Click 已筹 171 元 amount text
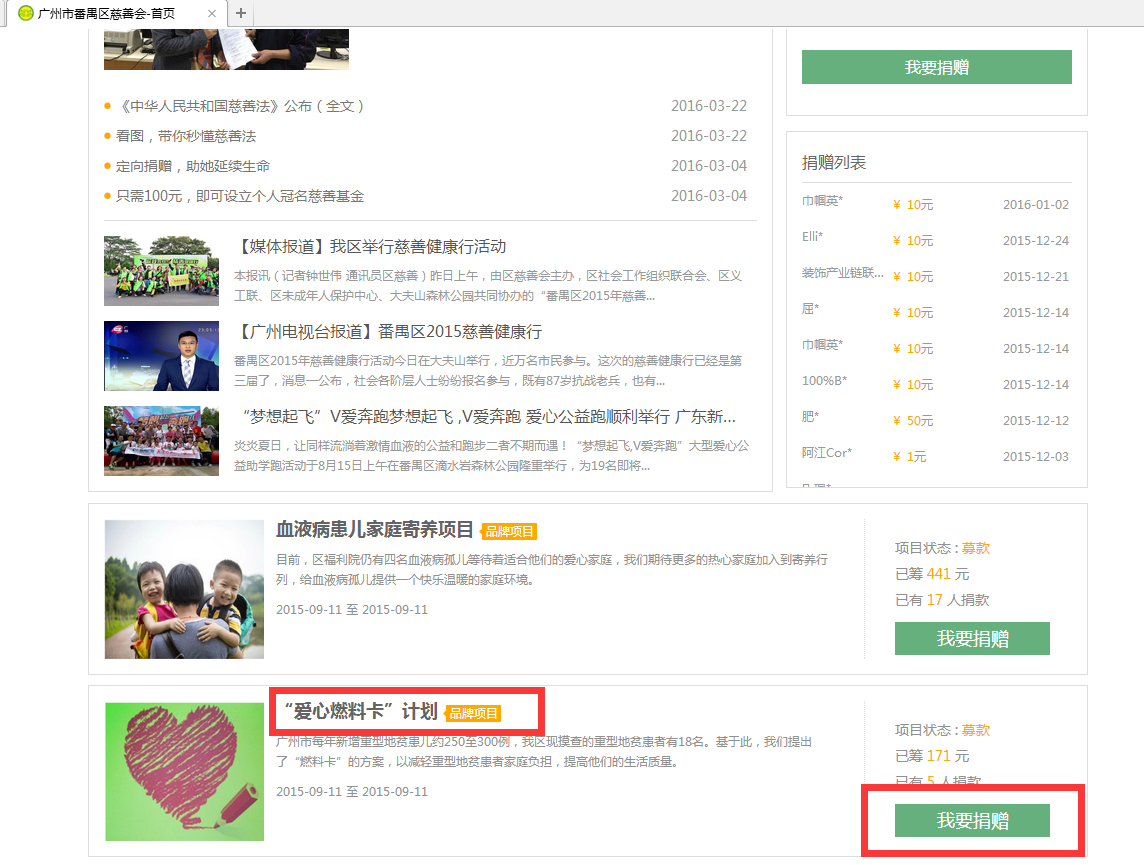1144x865 pixels. (x=932, y=756)
